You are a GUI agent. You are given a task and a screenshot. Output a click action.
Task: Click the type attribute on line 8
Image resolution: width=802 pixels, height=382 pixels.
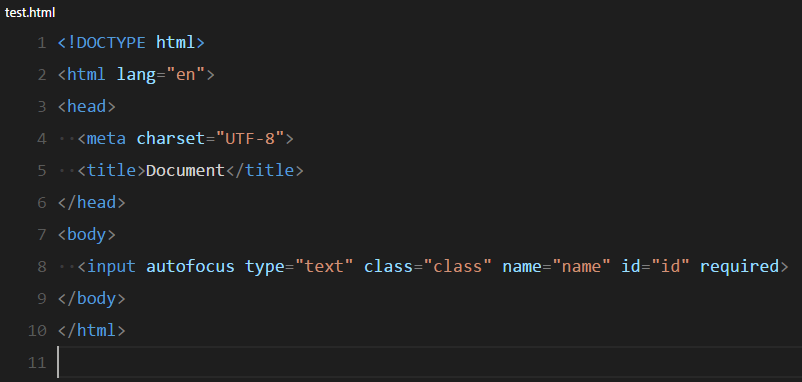click(265, 267)
